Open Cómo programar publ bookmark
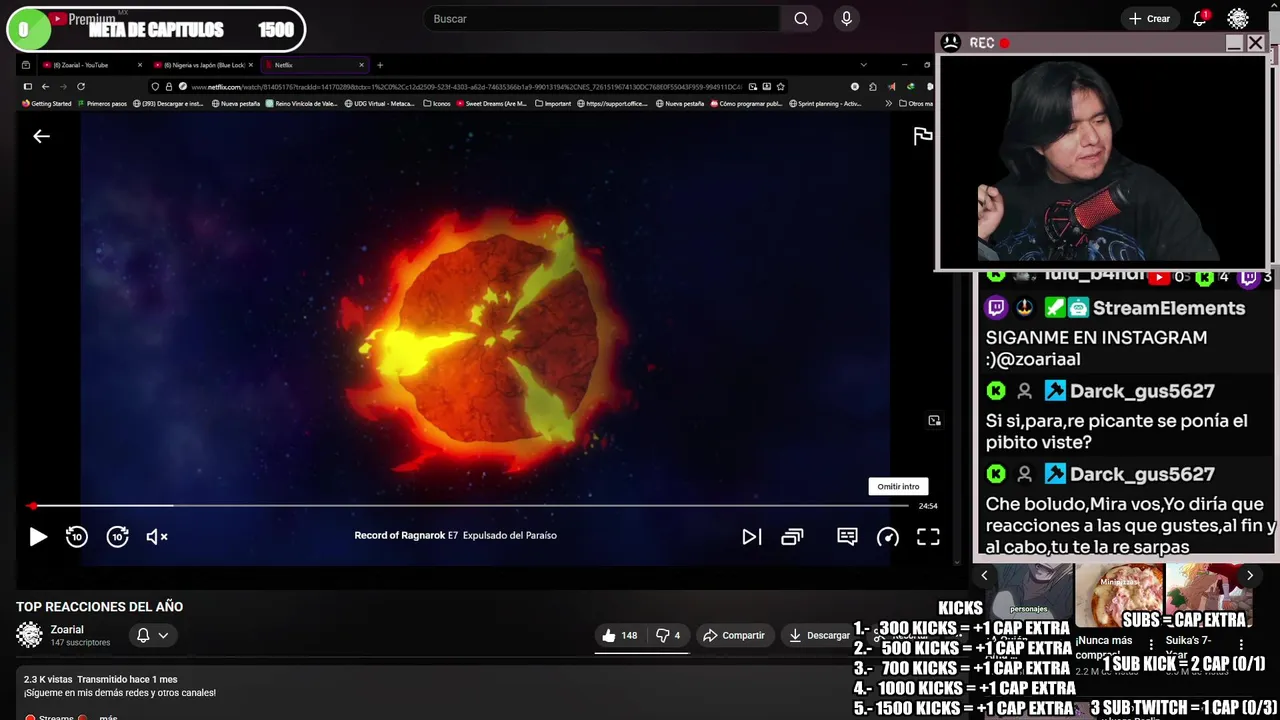The height and width of the screenshot is (720, 1280). coord(746,103)
